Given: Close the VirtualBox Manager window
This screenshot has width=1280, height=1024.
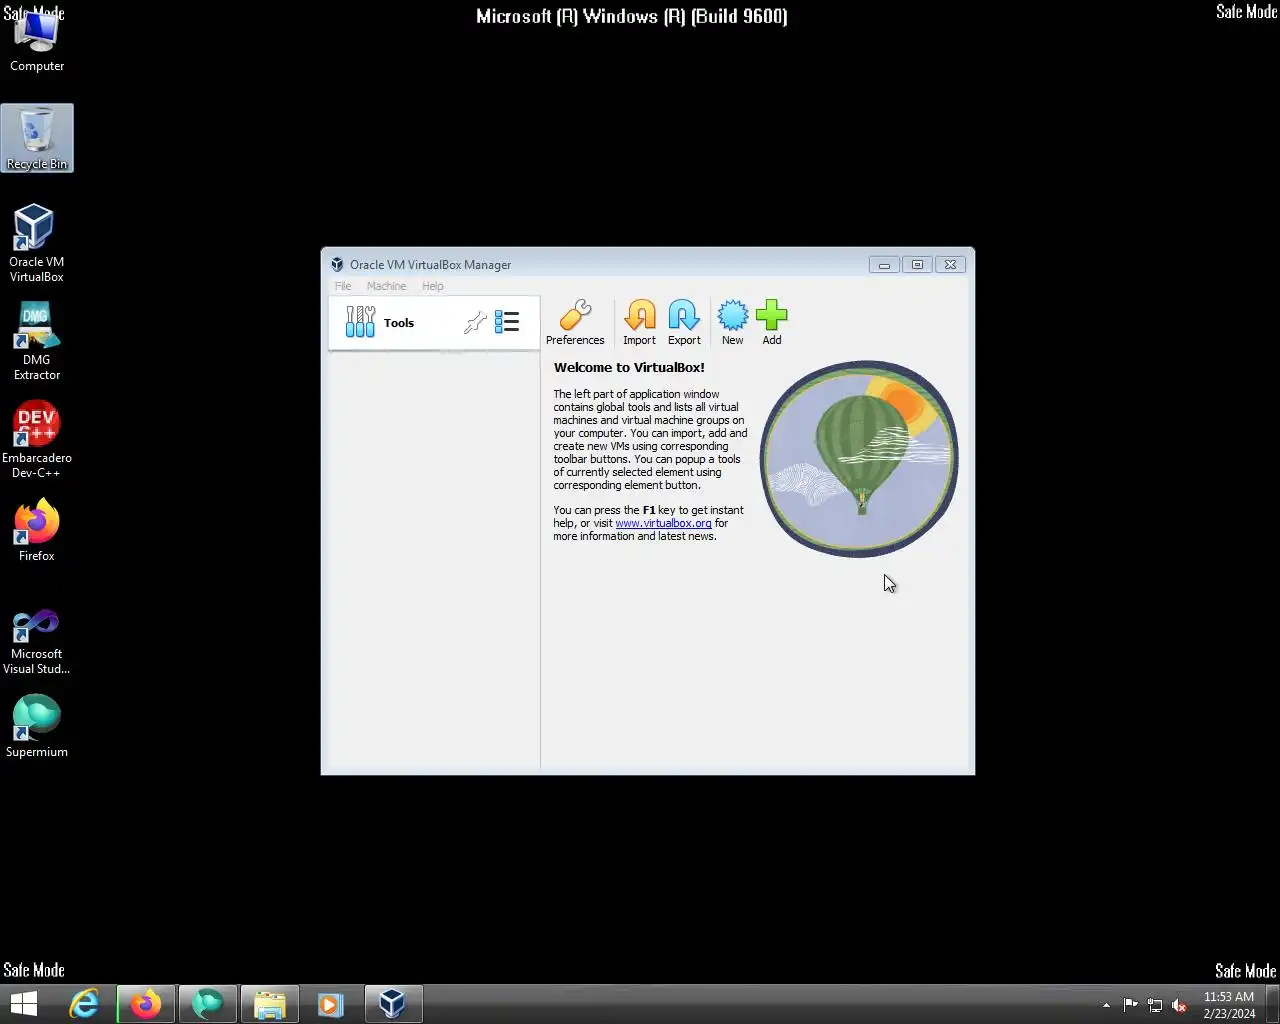Looking at the screenshot, I should (950, 265).
